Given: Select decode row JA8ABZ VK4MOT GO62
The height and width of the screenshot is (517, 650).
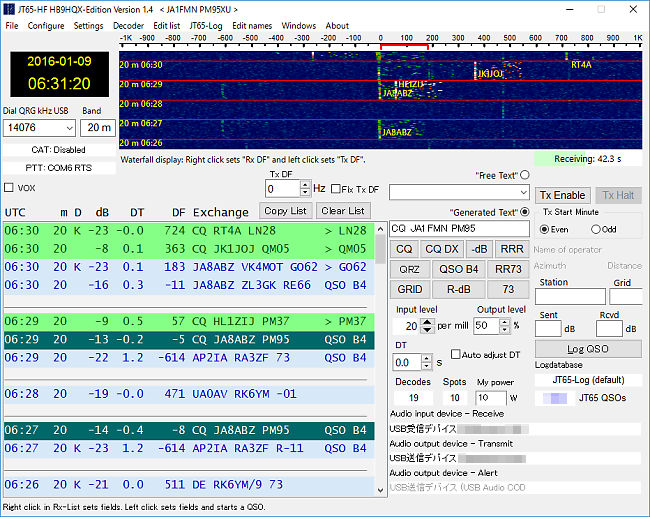Looking at the screenshot, I should click(x=189, y=267).
